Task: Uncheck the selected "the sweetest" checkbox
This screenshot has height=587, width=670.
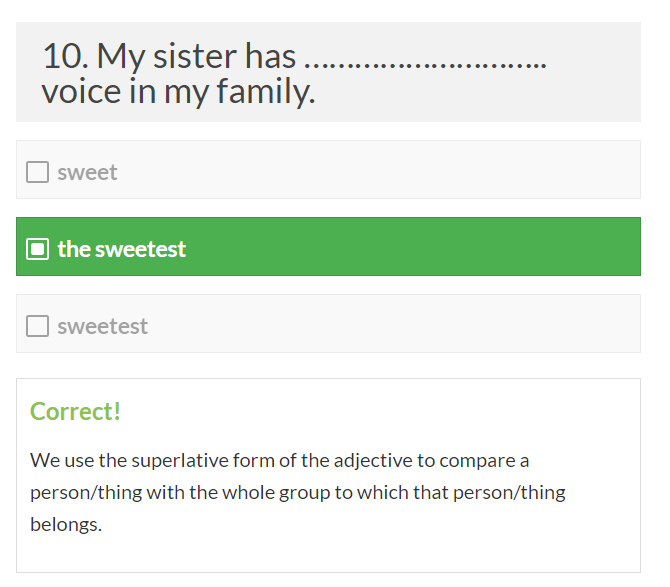Action: 37,248
